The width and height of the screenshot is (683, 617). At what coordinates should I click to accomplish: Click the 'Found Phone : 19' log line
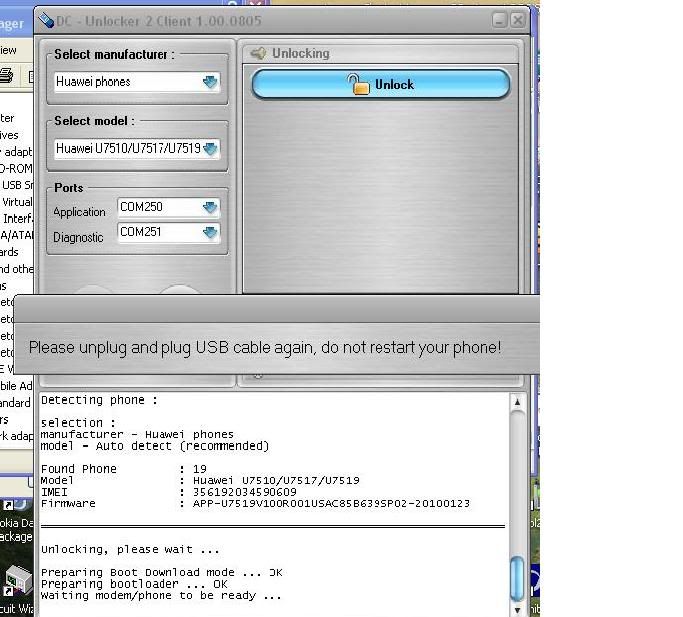tap(124, 469)
